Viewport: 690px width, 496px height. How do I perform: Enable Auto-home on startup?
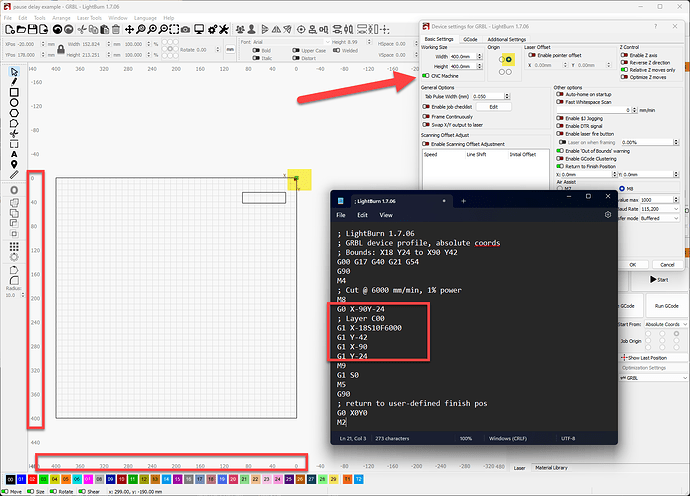coord(560,94)
